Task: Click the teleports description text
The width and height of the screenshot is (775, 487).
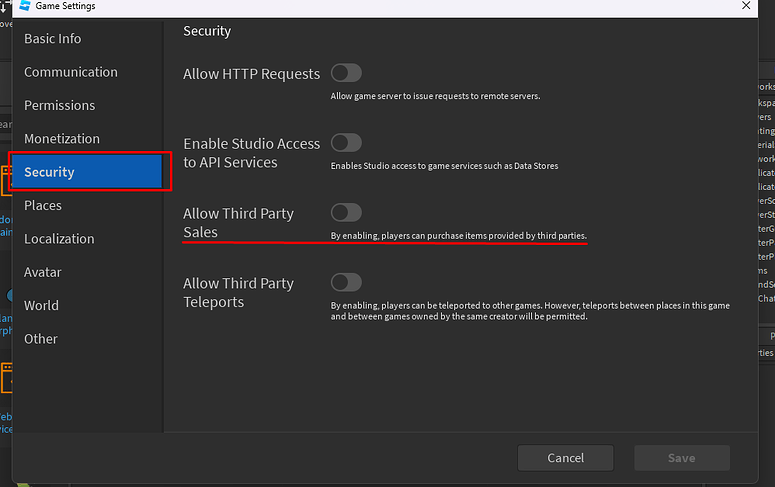Action: (530, 311)
